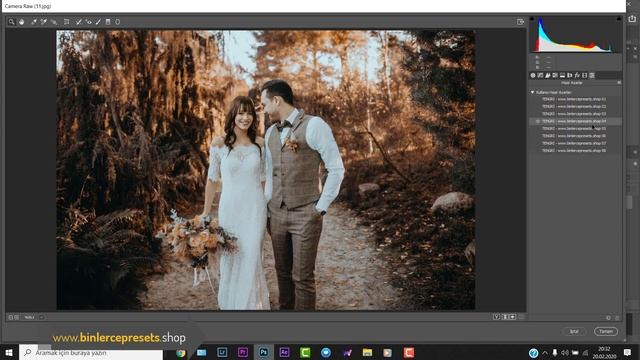Open After Effects from the taskbar

coord(284,352)
